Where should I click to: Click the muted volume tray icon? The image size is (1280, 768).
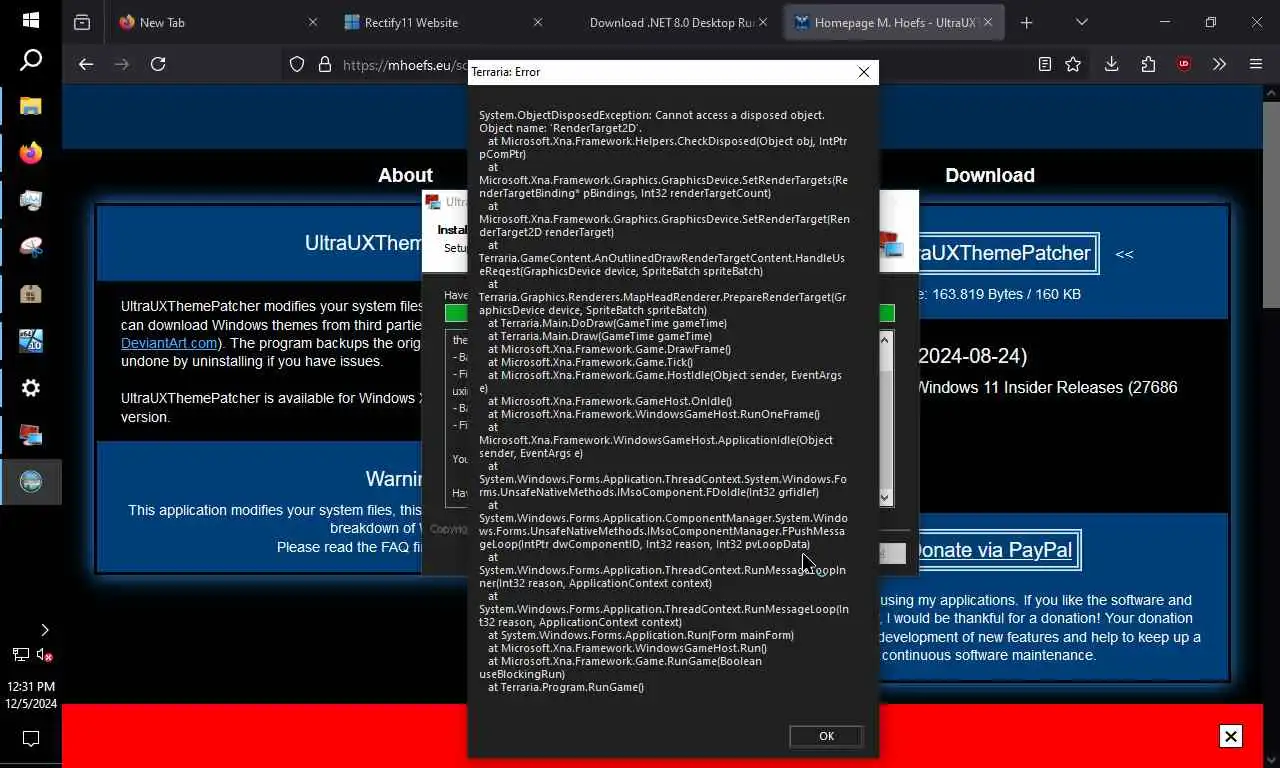tap(44, 655)
